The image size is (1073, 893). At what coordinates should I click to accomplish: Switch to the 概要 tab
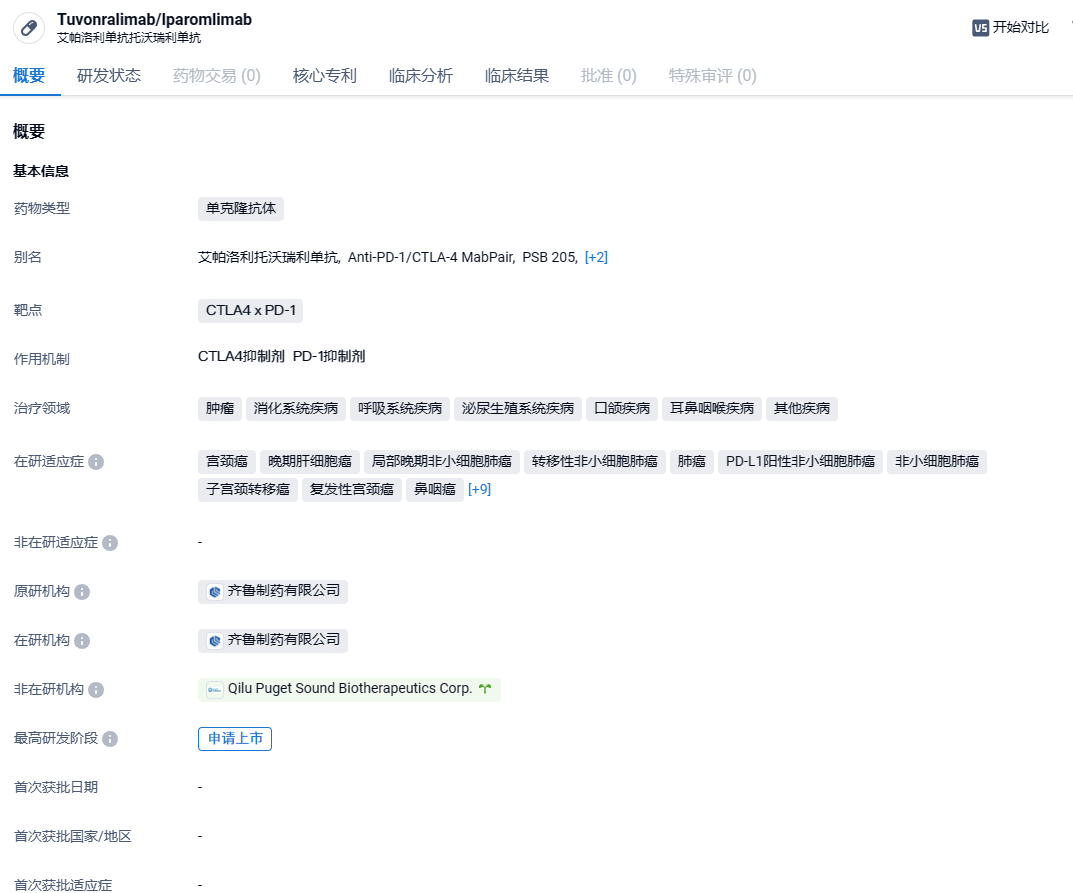coord(29,75)
